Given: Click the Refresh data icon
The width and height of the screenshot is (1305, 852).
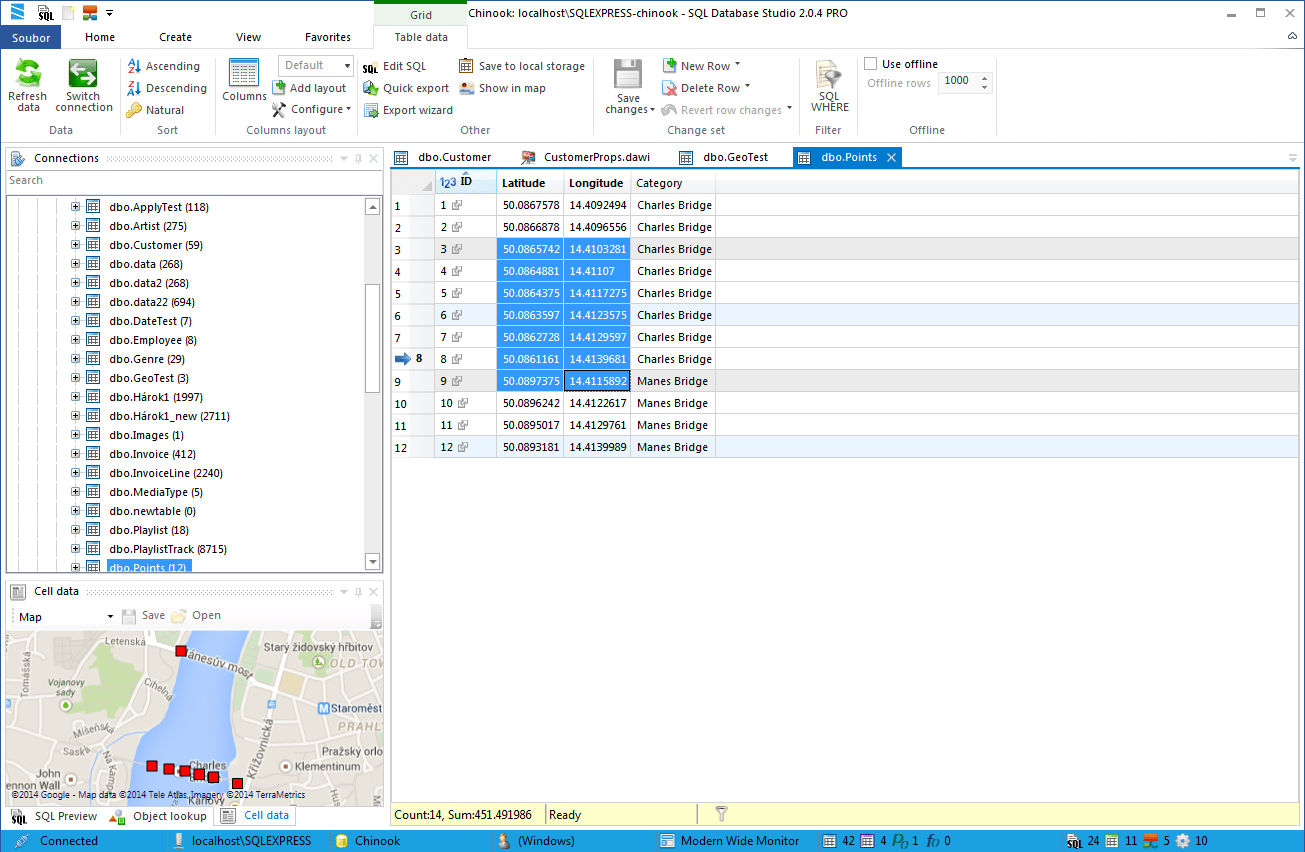Looking at the screenshot, I should [28, 75].
